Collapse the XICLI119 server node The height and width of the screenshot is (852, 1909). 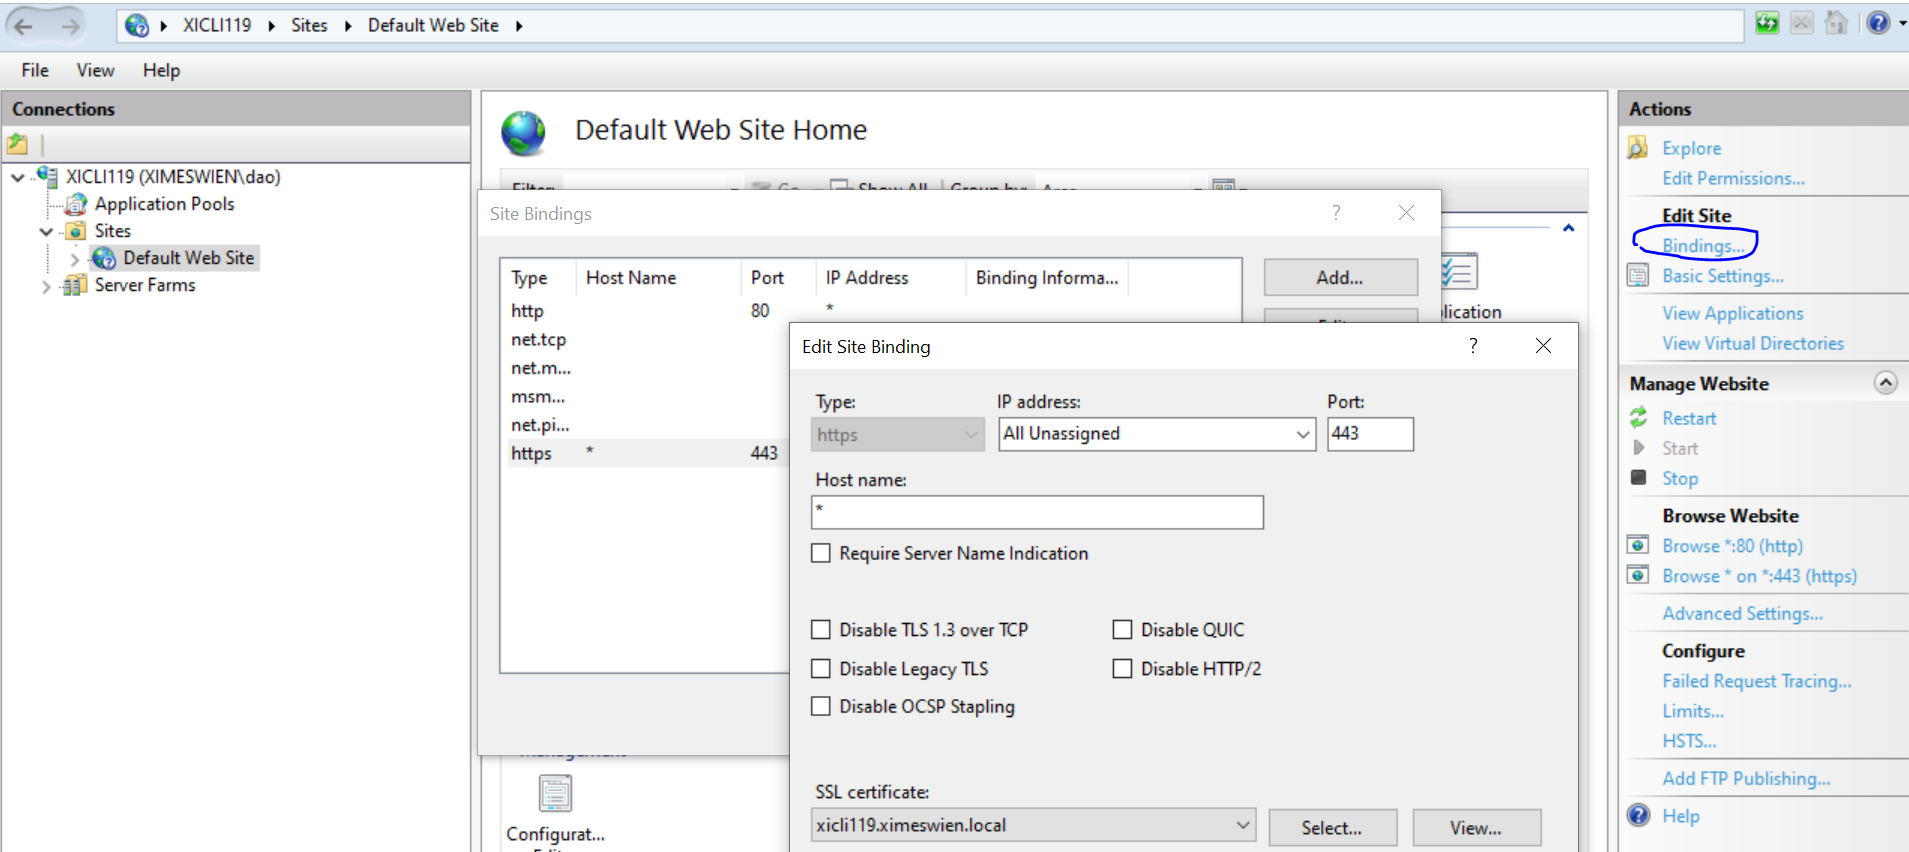[x=18, y=178]
